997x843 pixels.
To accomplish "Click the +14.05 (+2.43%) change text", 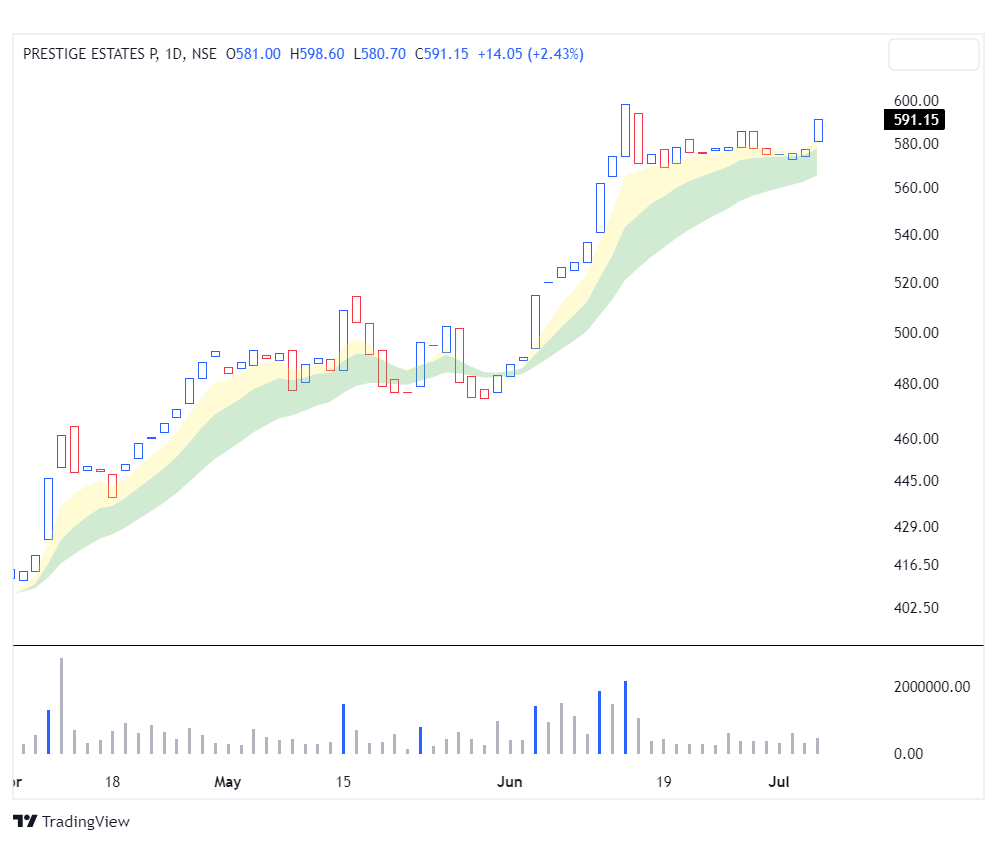I will tap(531, 54).
